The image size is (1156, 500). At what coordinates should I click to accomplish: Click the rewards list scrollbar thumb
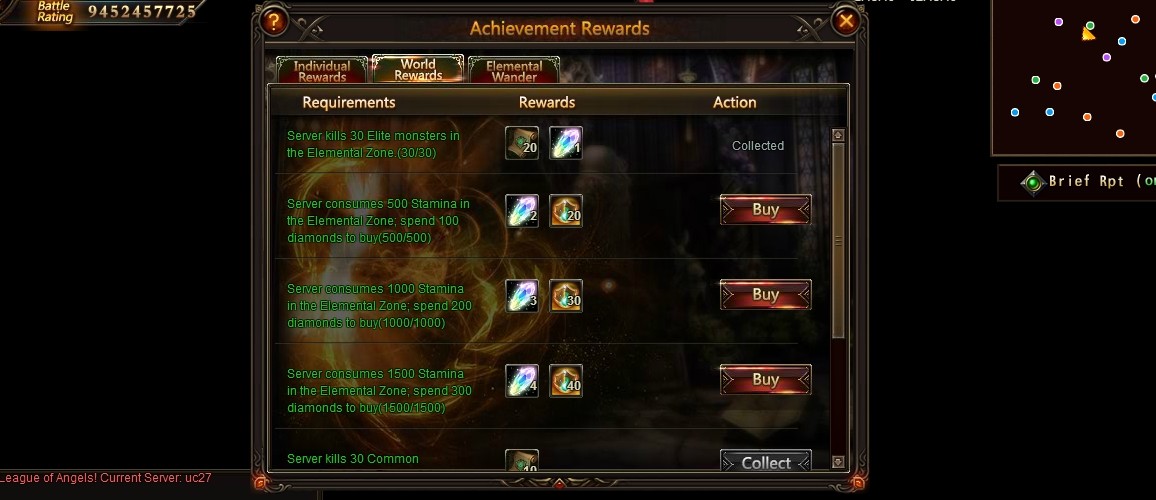tap(838, 240)
